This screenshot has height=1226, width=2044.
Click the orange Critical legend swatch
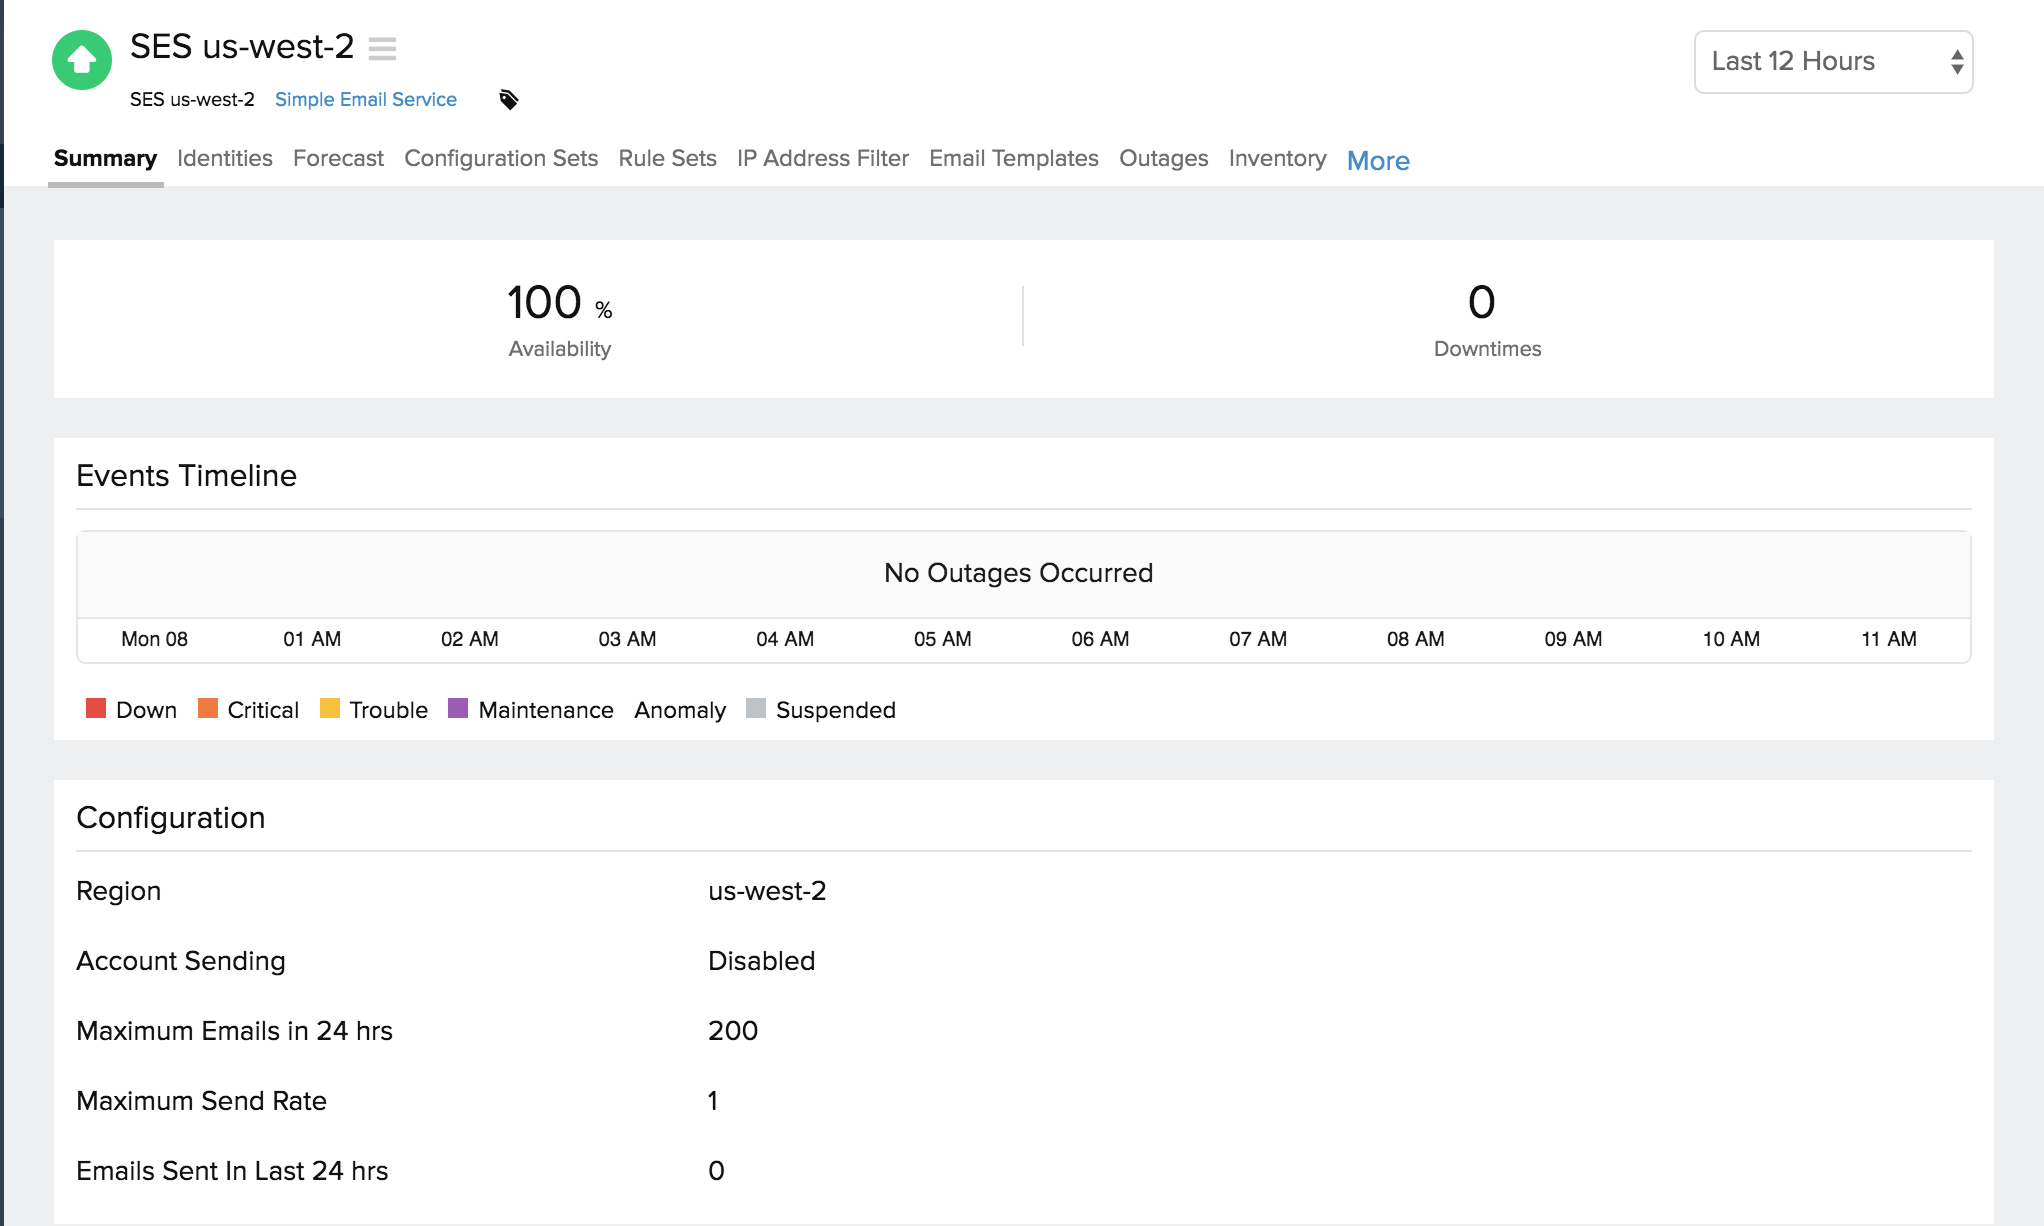point(208,709)
